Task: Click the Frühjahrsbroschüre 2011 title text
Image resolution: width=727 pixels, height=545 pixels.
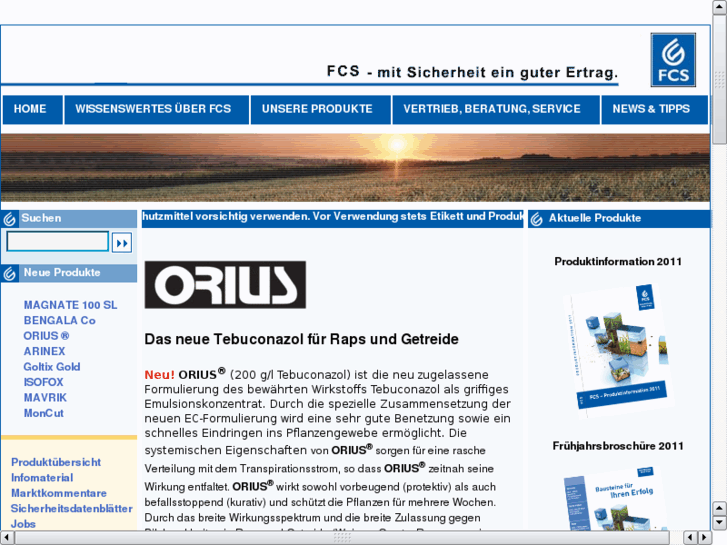Action: coord(618,446)
